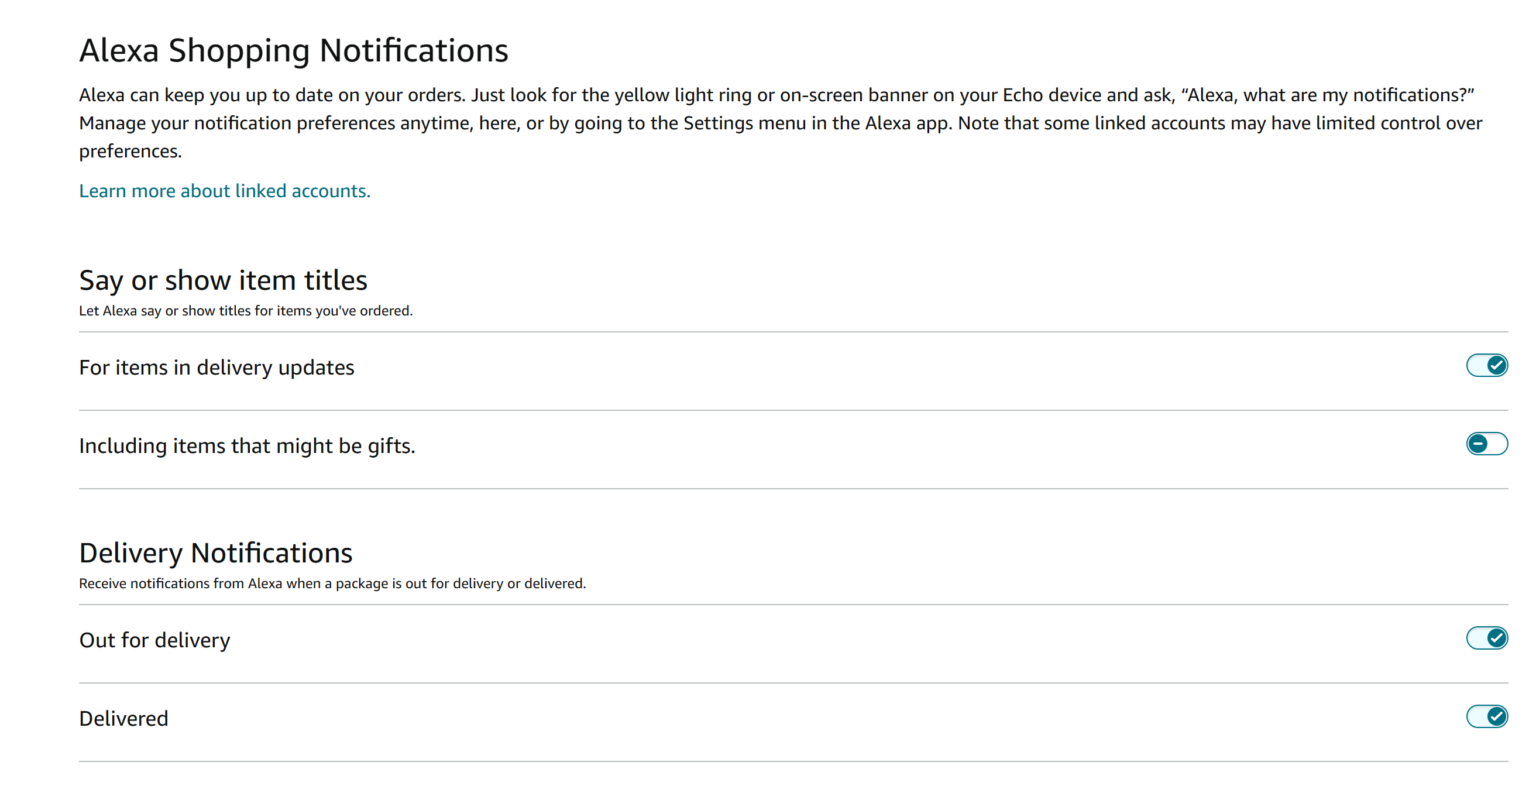Click the "Manage your notification preferences anytime" sentence

click(x=300, y=124)
